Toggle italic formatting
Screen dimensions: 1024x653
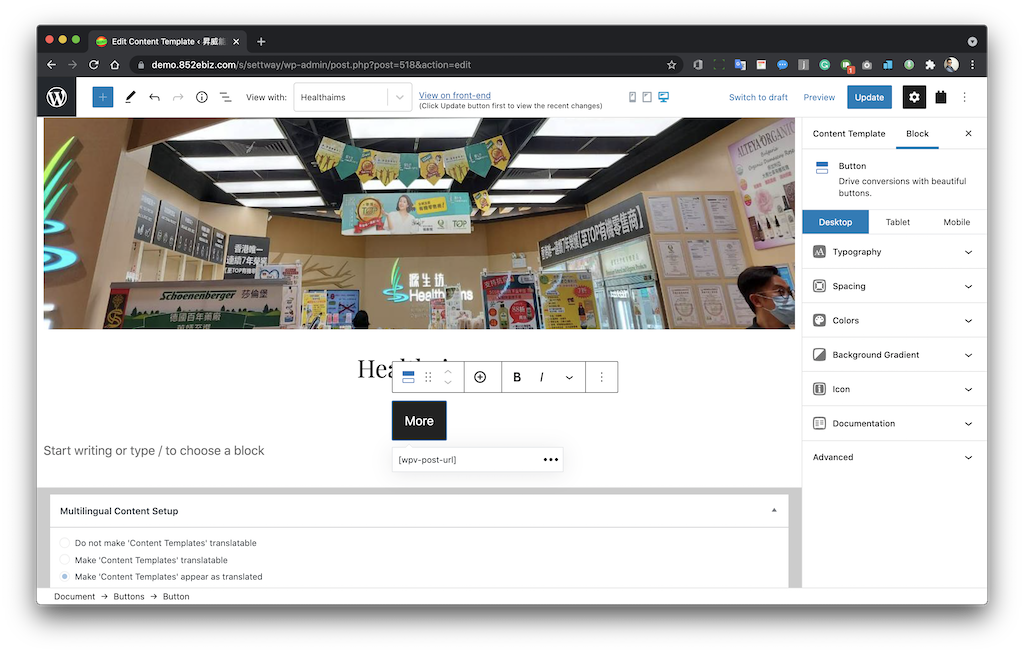[541, 377]
